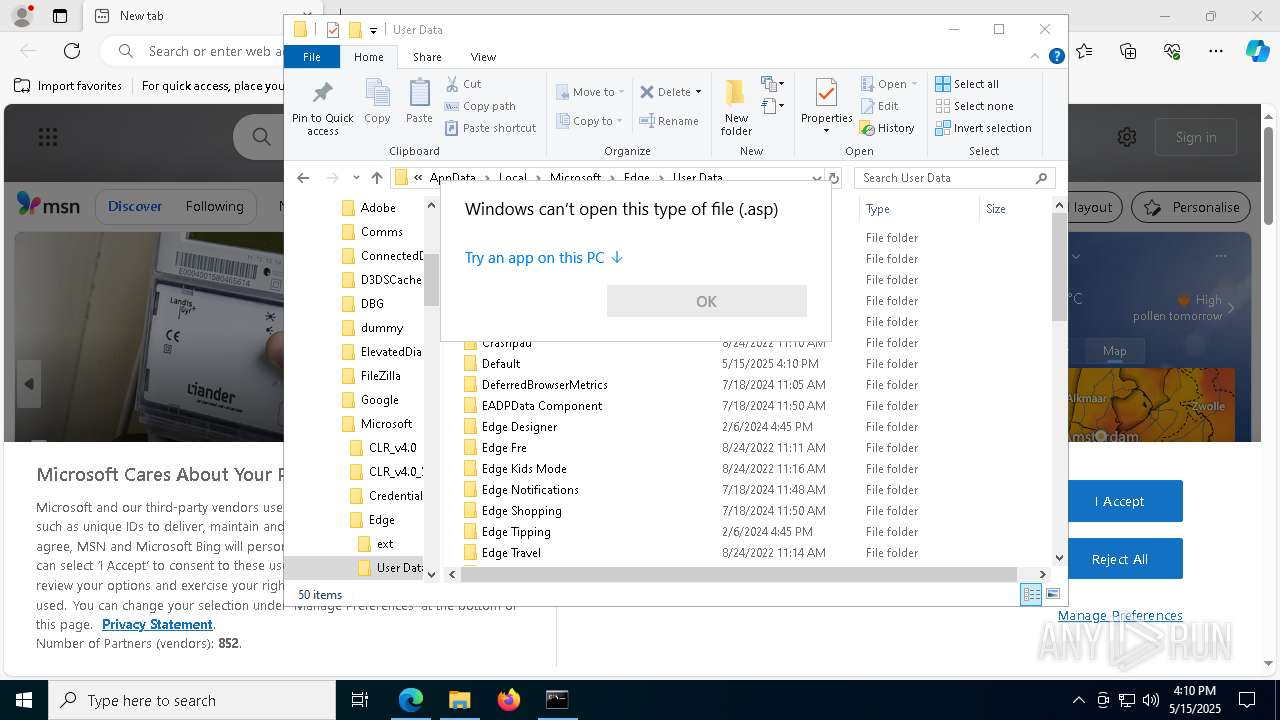The image size is (1280, 720).
Task: Click the MSN Discover tab
Action: (135, 207)
